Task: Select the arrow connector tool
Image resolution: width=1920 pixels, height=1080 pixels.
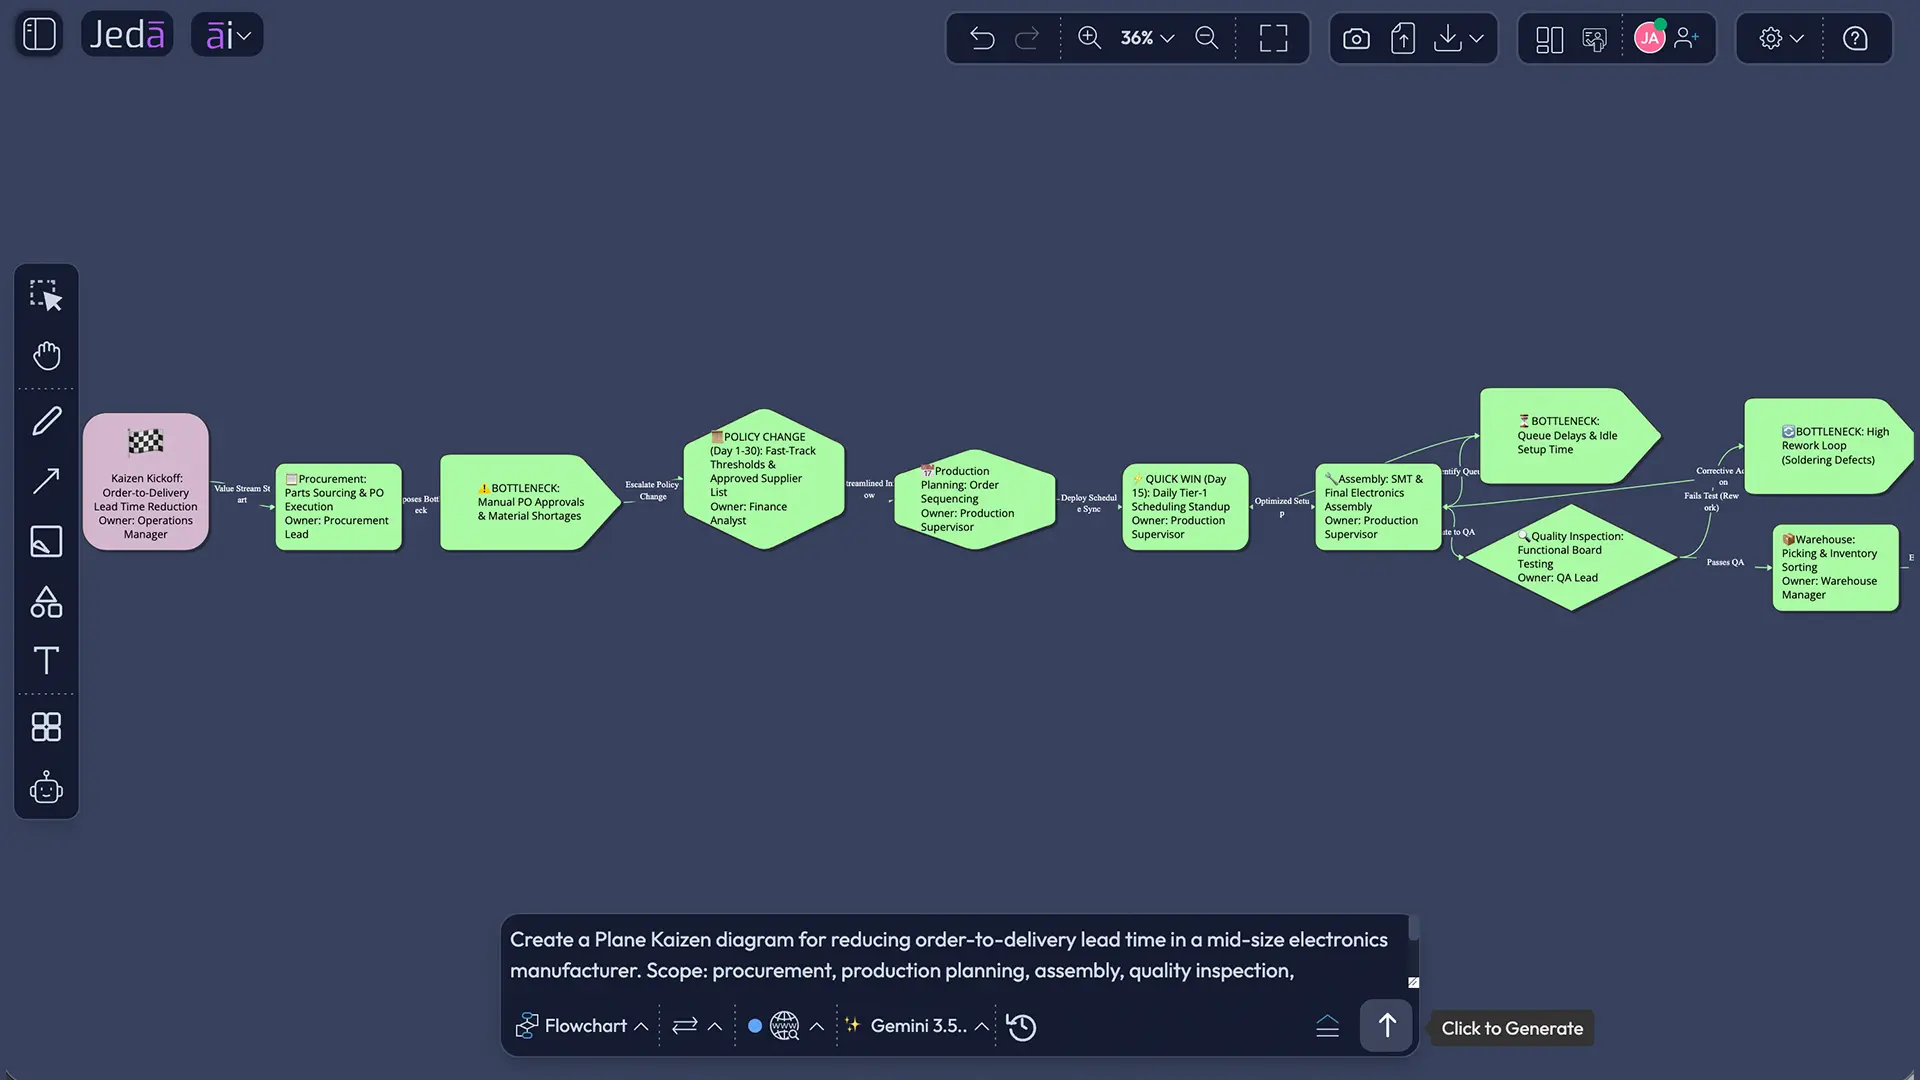Action: pos(46,481)
